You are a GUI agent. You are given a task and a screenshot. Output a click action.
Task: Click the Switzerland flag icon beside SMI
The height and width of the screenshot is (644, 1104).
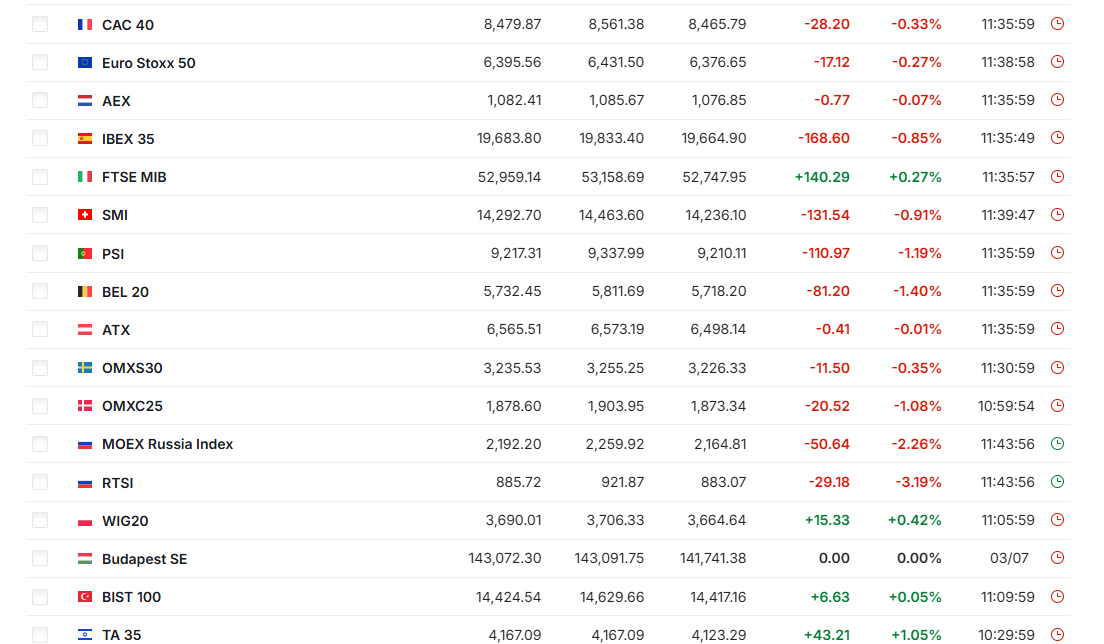[84, 215]
